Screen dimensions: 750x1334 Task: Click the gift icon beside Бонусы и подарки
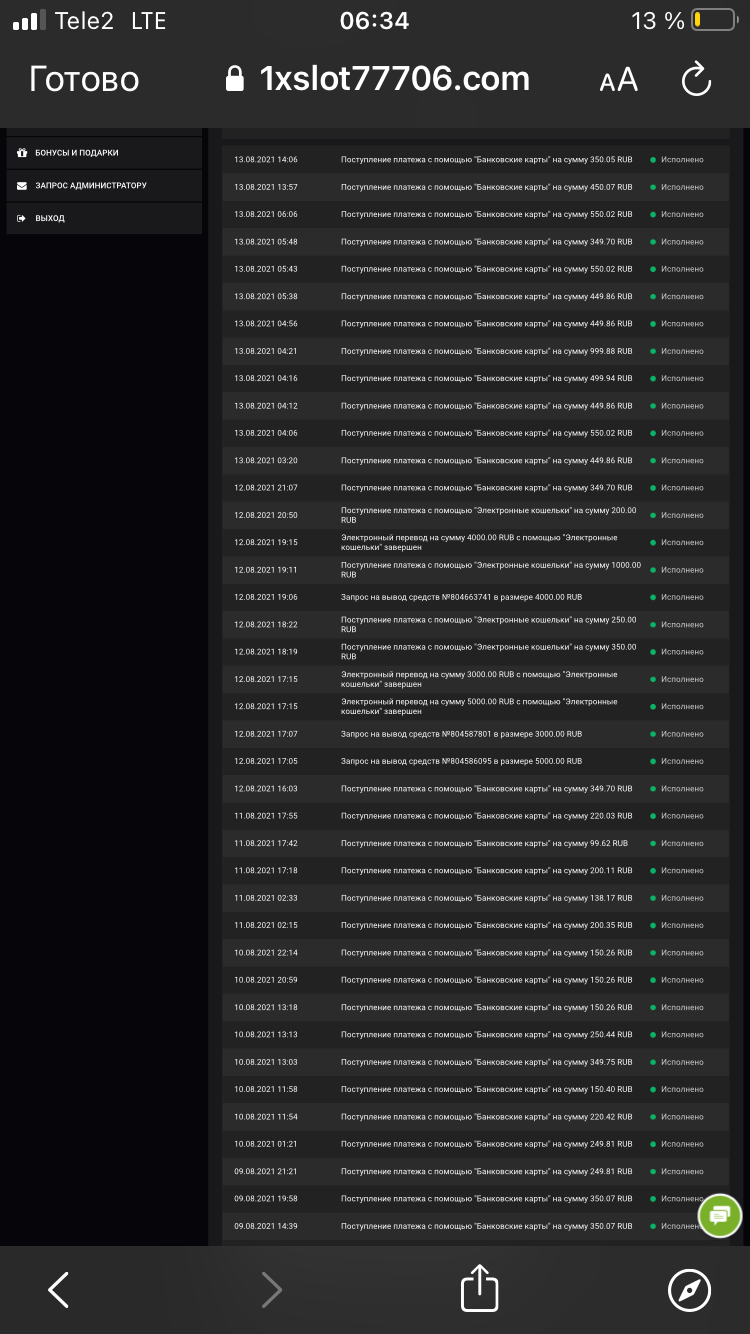coord(22,153)
